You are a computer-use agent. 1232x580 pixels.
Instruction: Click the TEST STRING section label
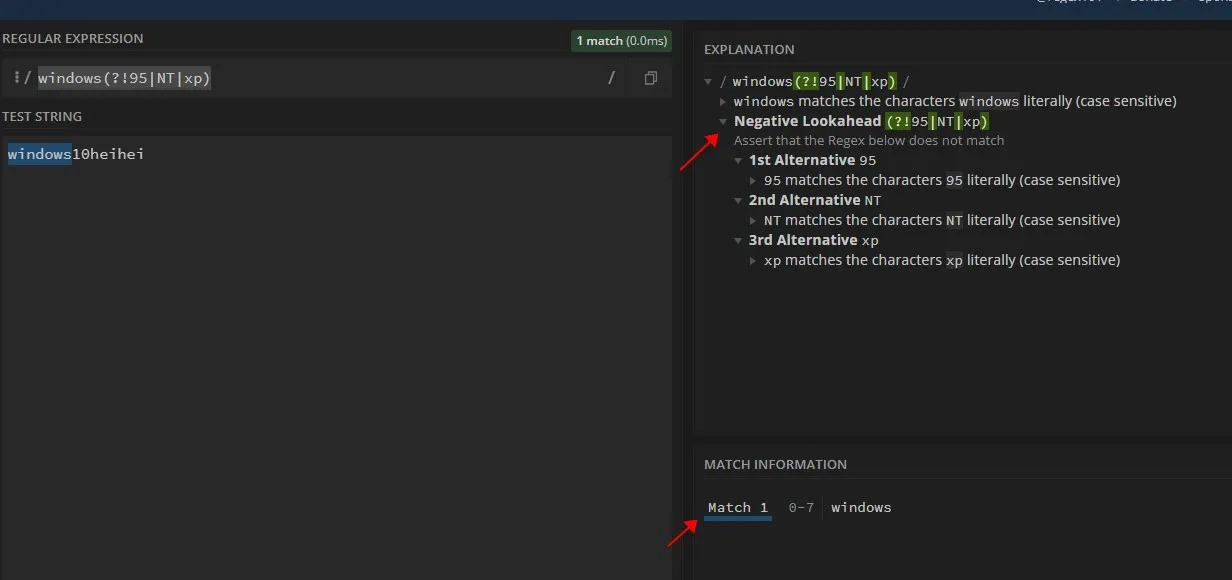coord(42,117)
